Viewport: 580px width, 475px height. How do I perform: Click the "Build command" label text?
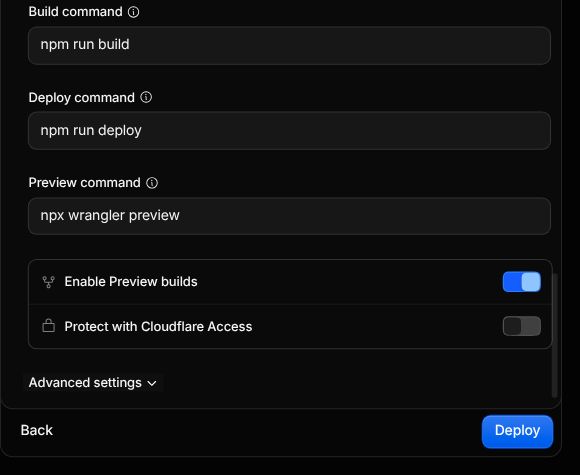click(75, 12)
